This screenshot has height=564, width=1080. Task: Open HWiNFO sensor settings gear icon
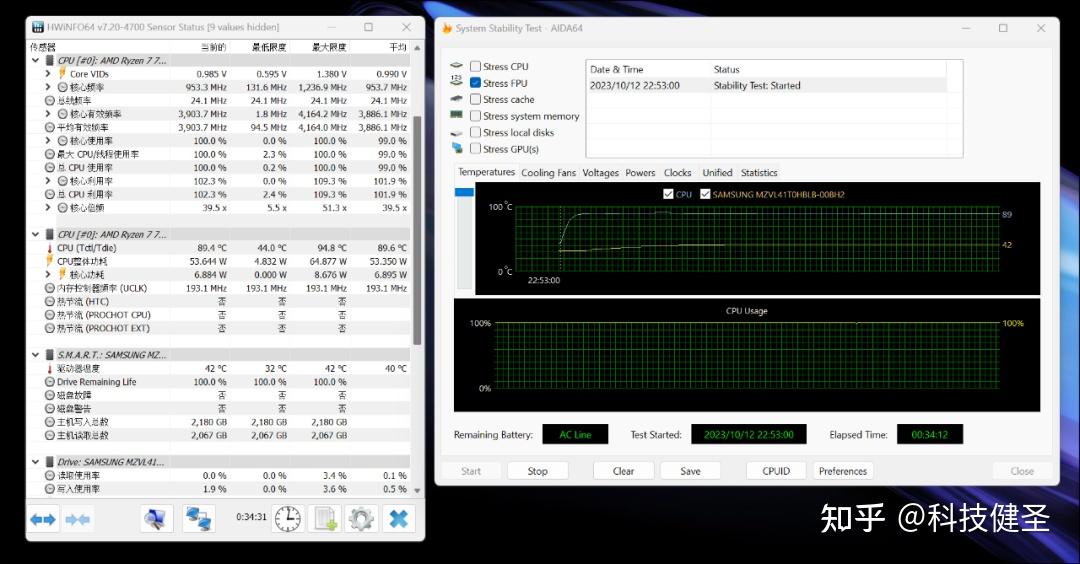point(361,519)
